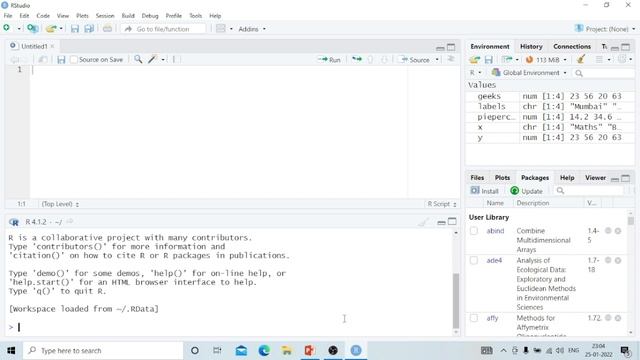Viewport: 640px width, 360px height.
Task: Switch to the Plots tab
Action: pos(502,178)
